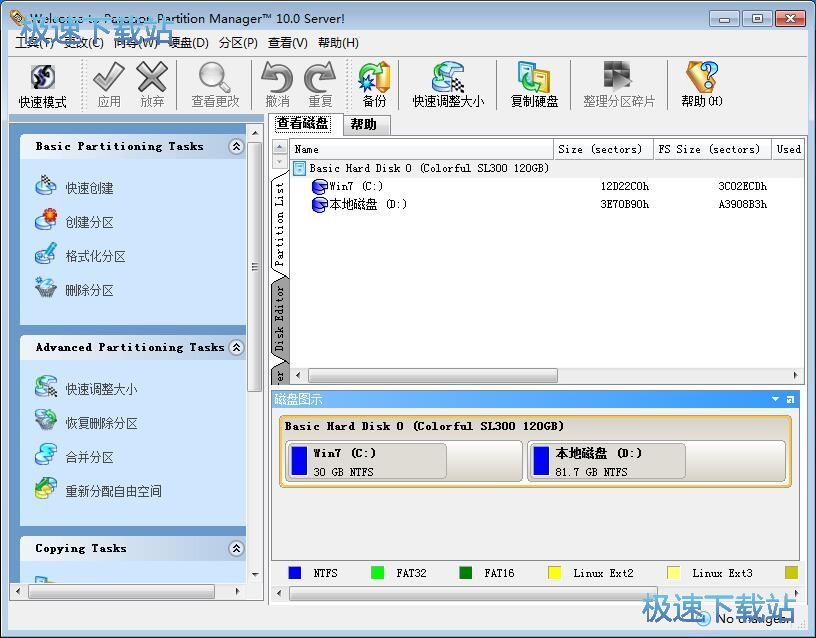The width and height of the screenshot is (816, 638).
Task: Click the A3908B3h FS size value
Action: click(x=743, y=204)
